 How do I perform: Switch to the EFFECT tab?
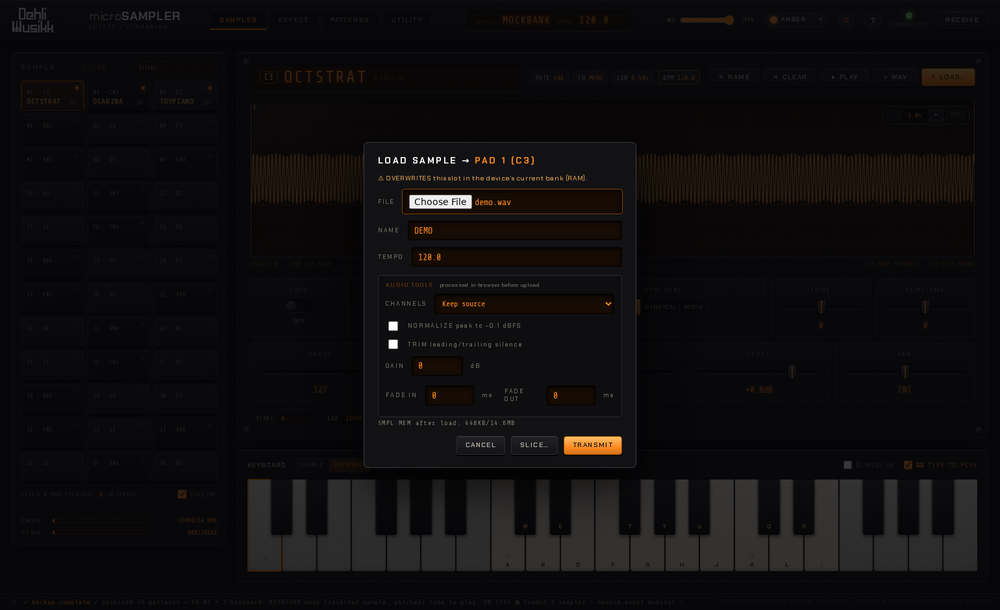(293, 20)
